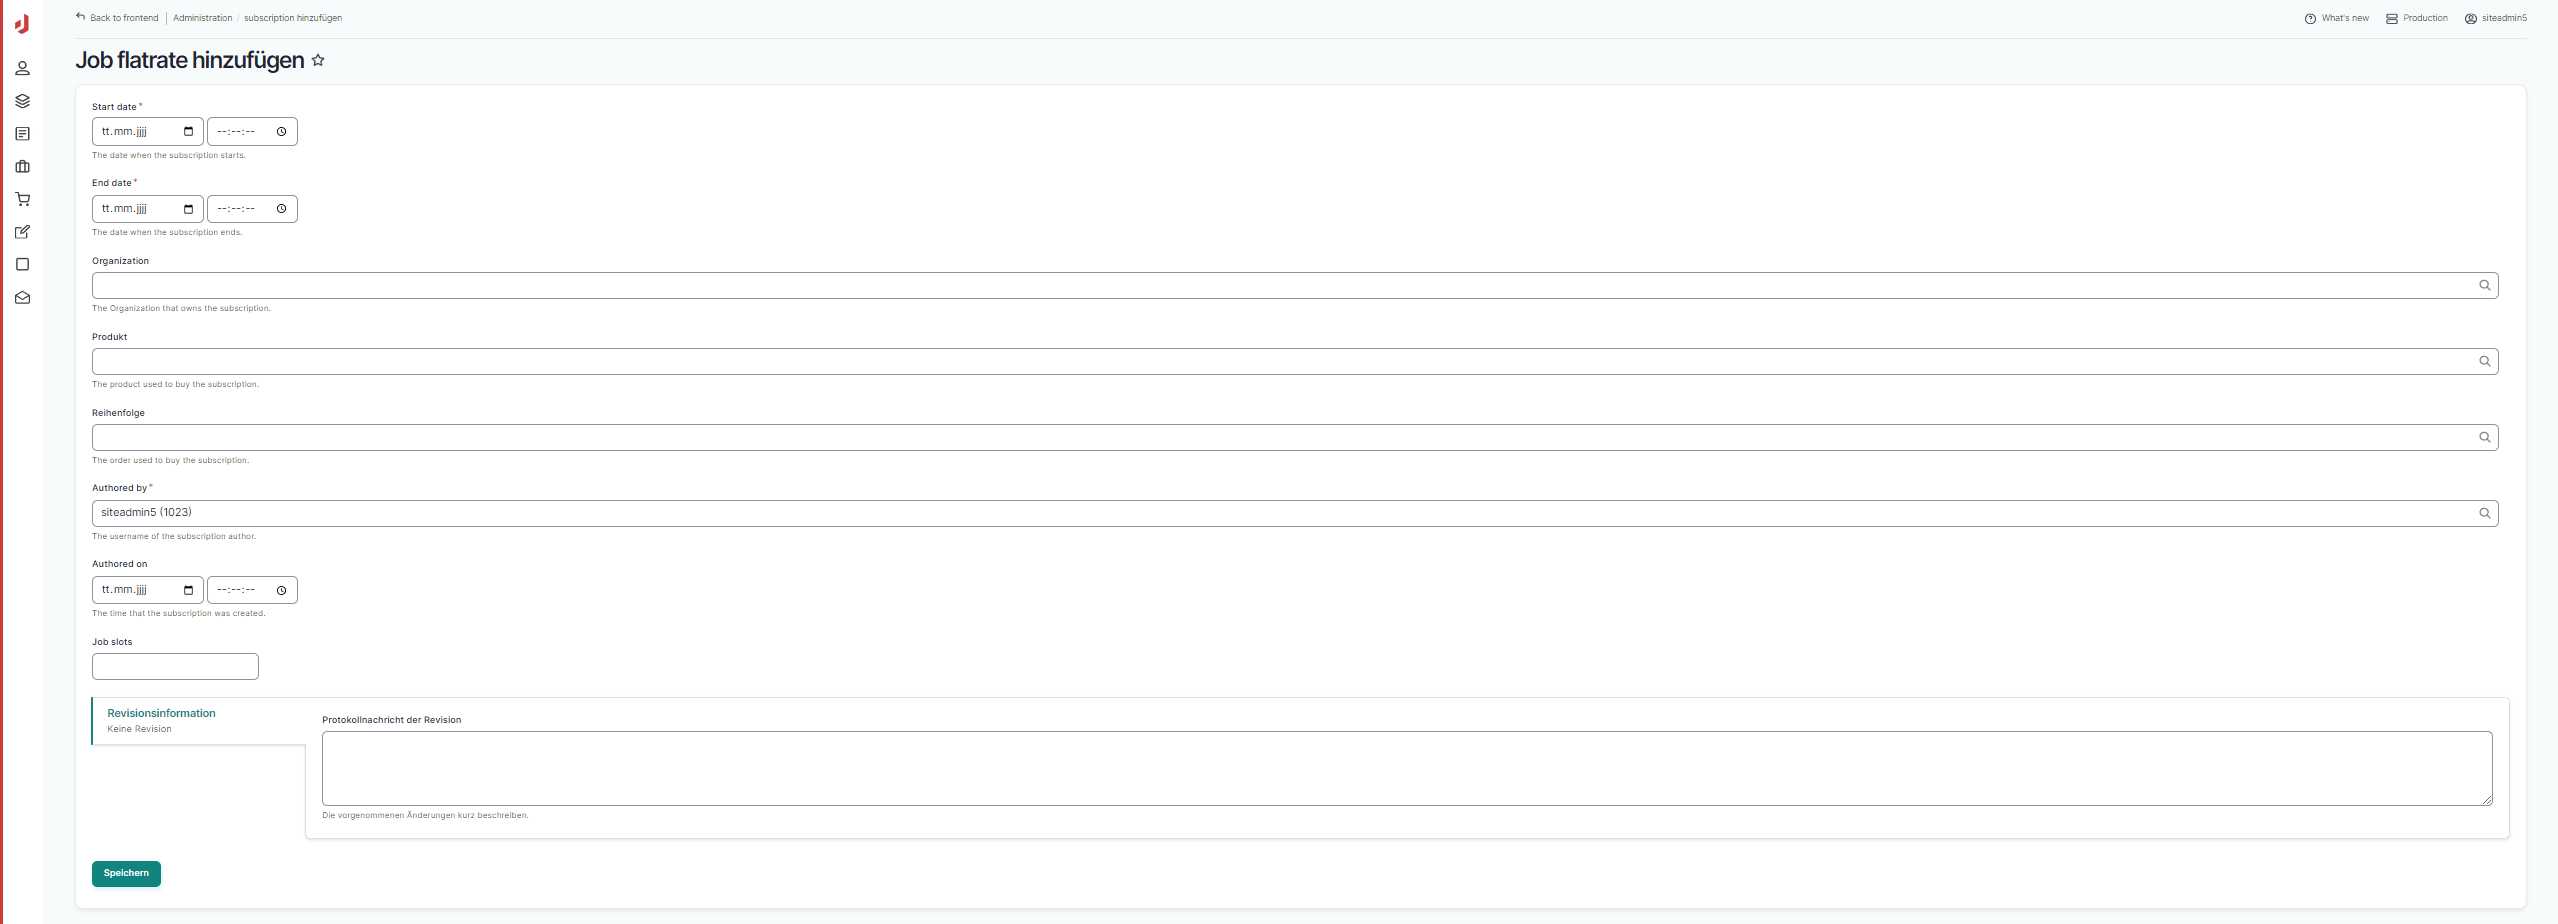Open the Start date calendar picker
The height and width of the screenshot is (924, 2558).
pyautogui.click(x=188, y=132)
